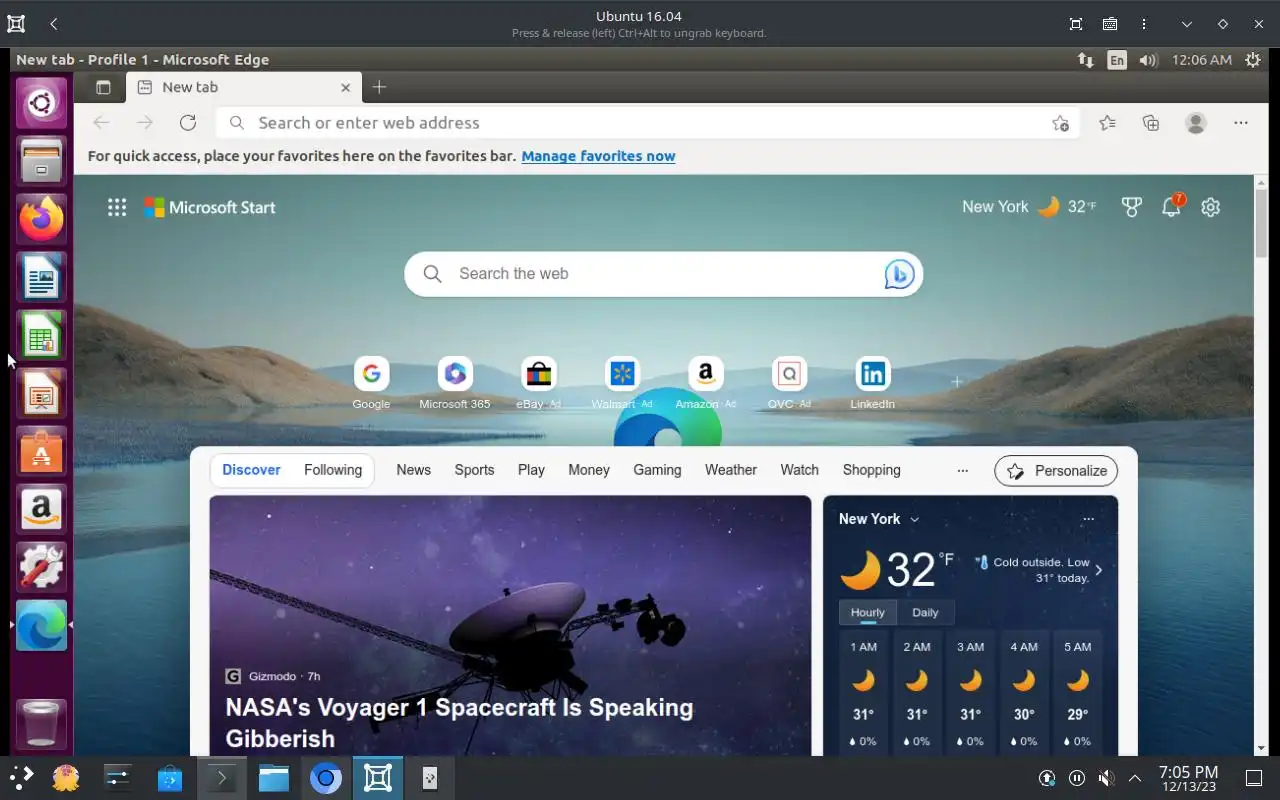Open the Edge tab actions menu icon
Image resolution: width=1280 pixels, height=800 pixels.
point(103,87)
